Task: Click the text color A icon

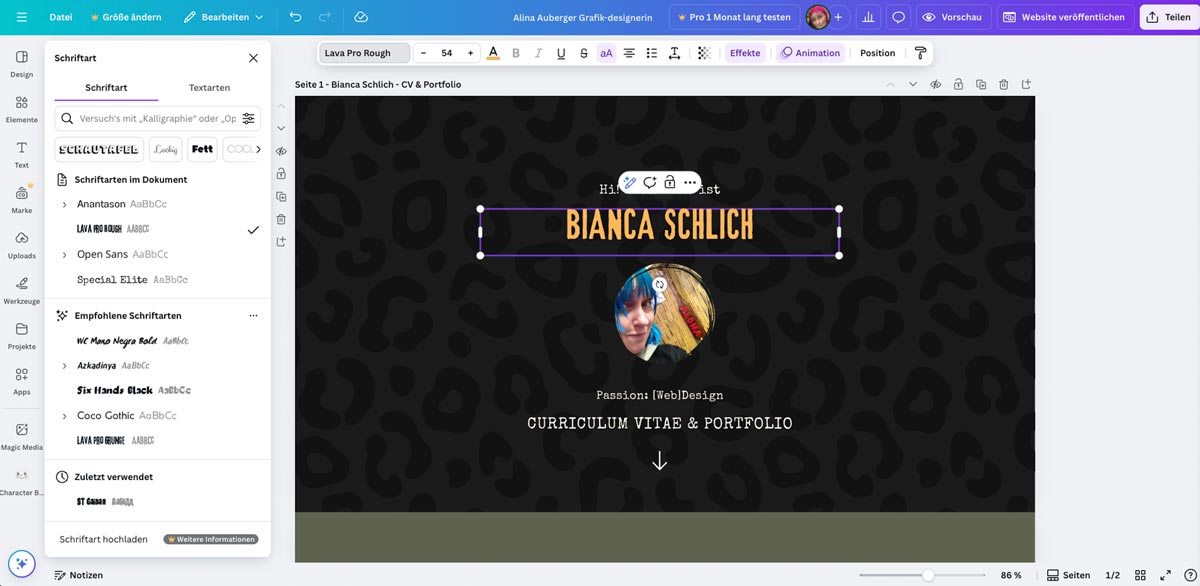Action: 493,53
